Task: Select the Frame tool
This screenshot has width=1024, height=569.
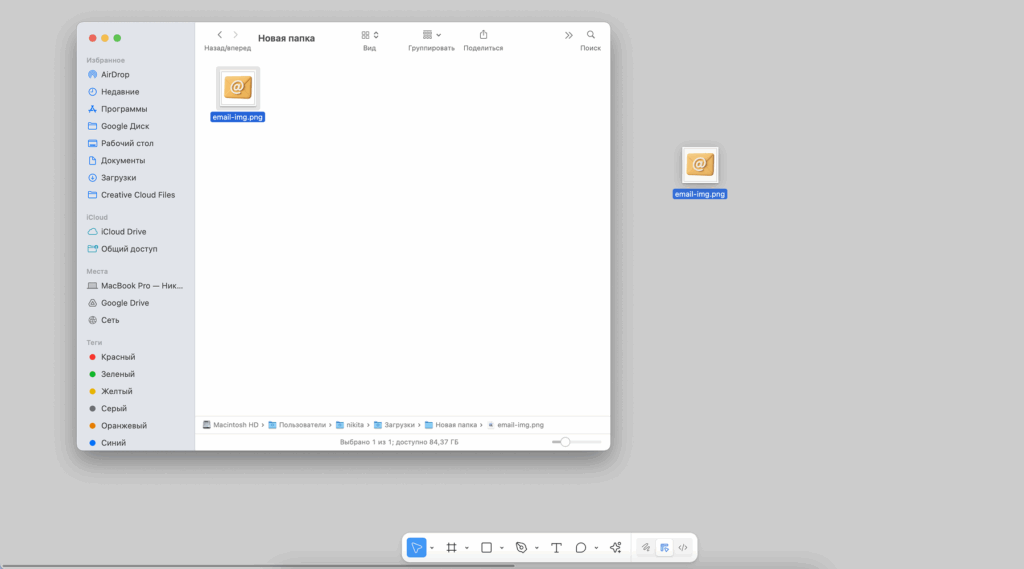Action: coord(451,547)
